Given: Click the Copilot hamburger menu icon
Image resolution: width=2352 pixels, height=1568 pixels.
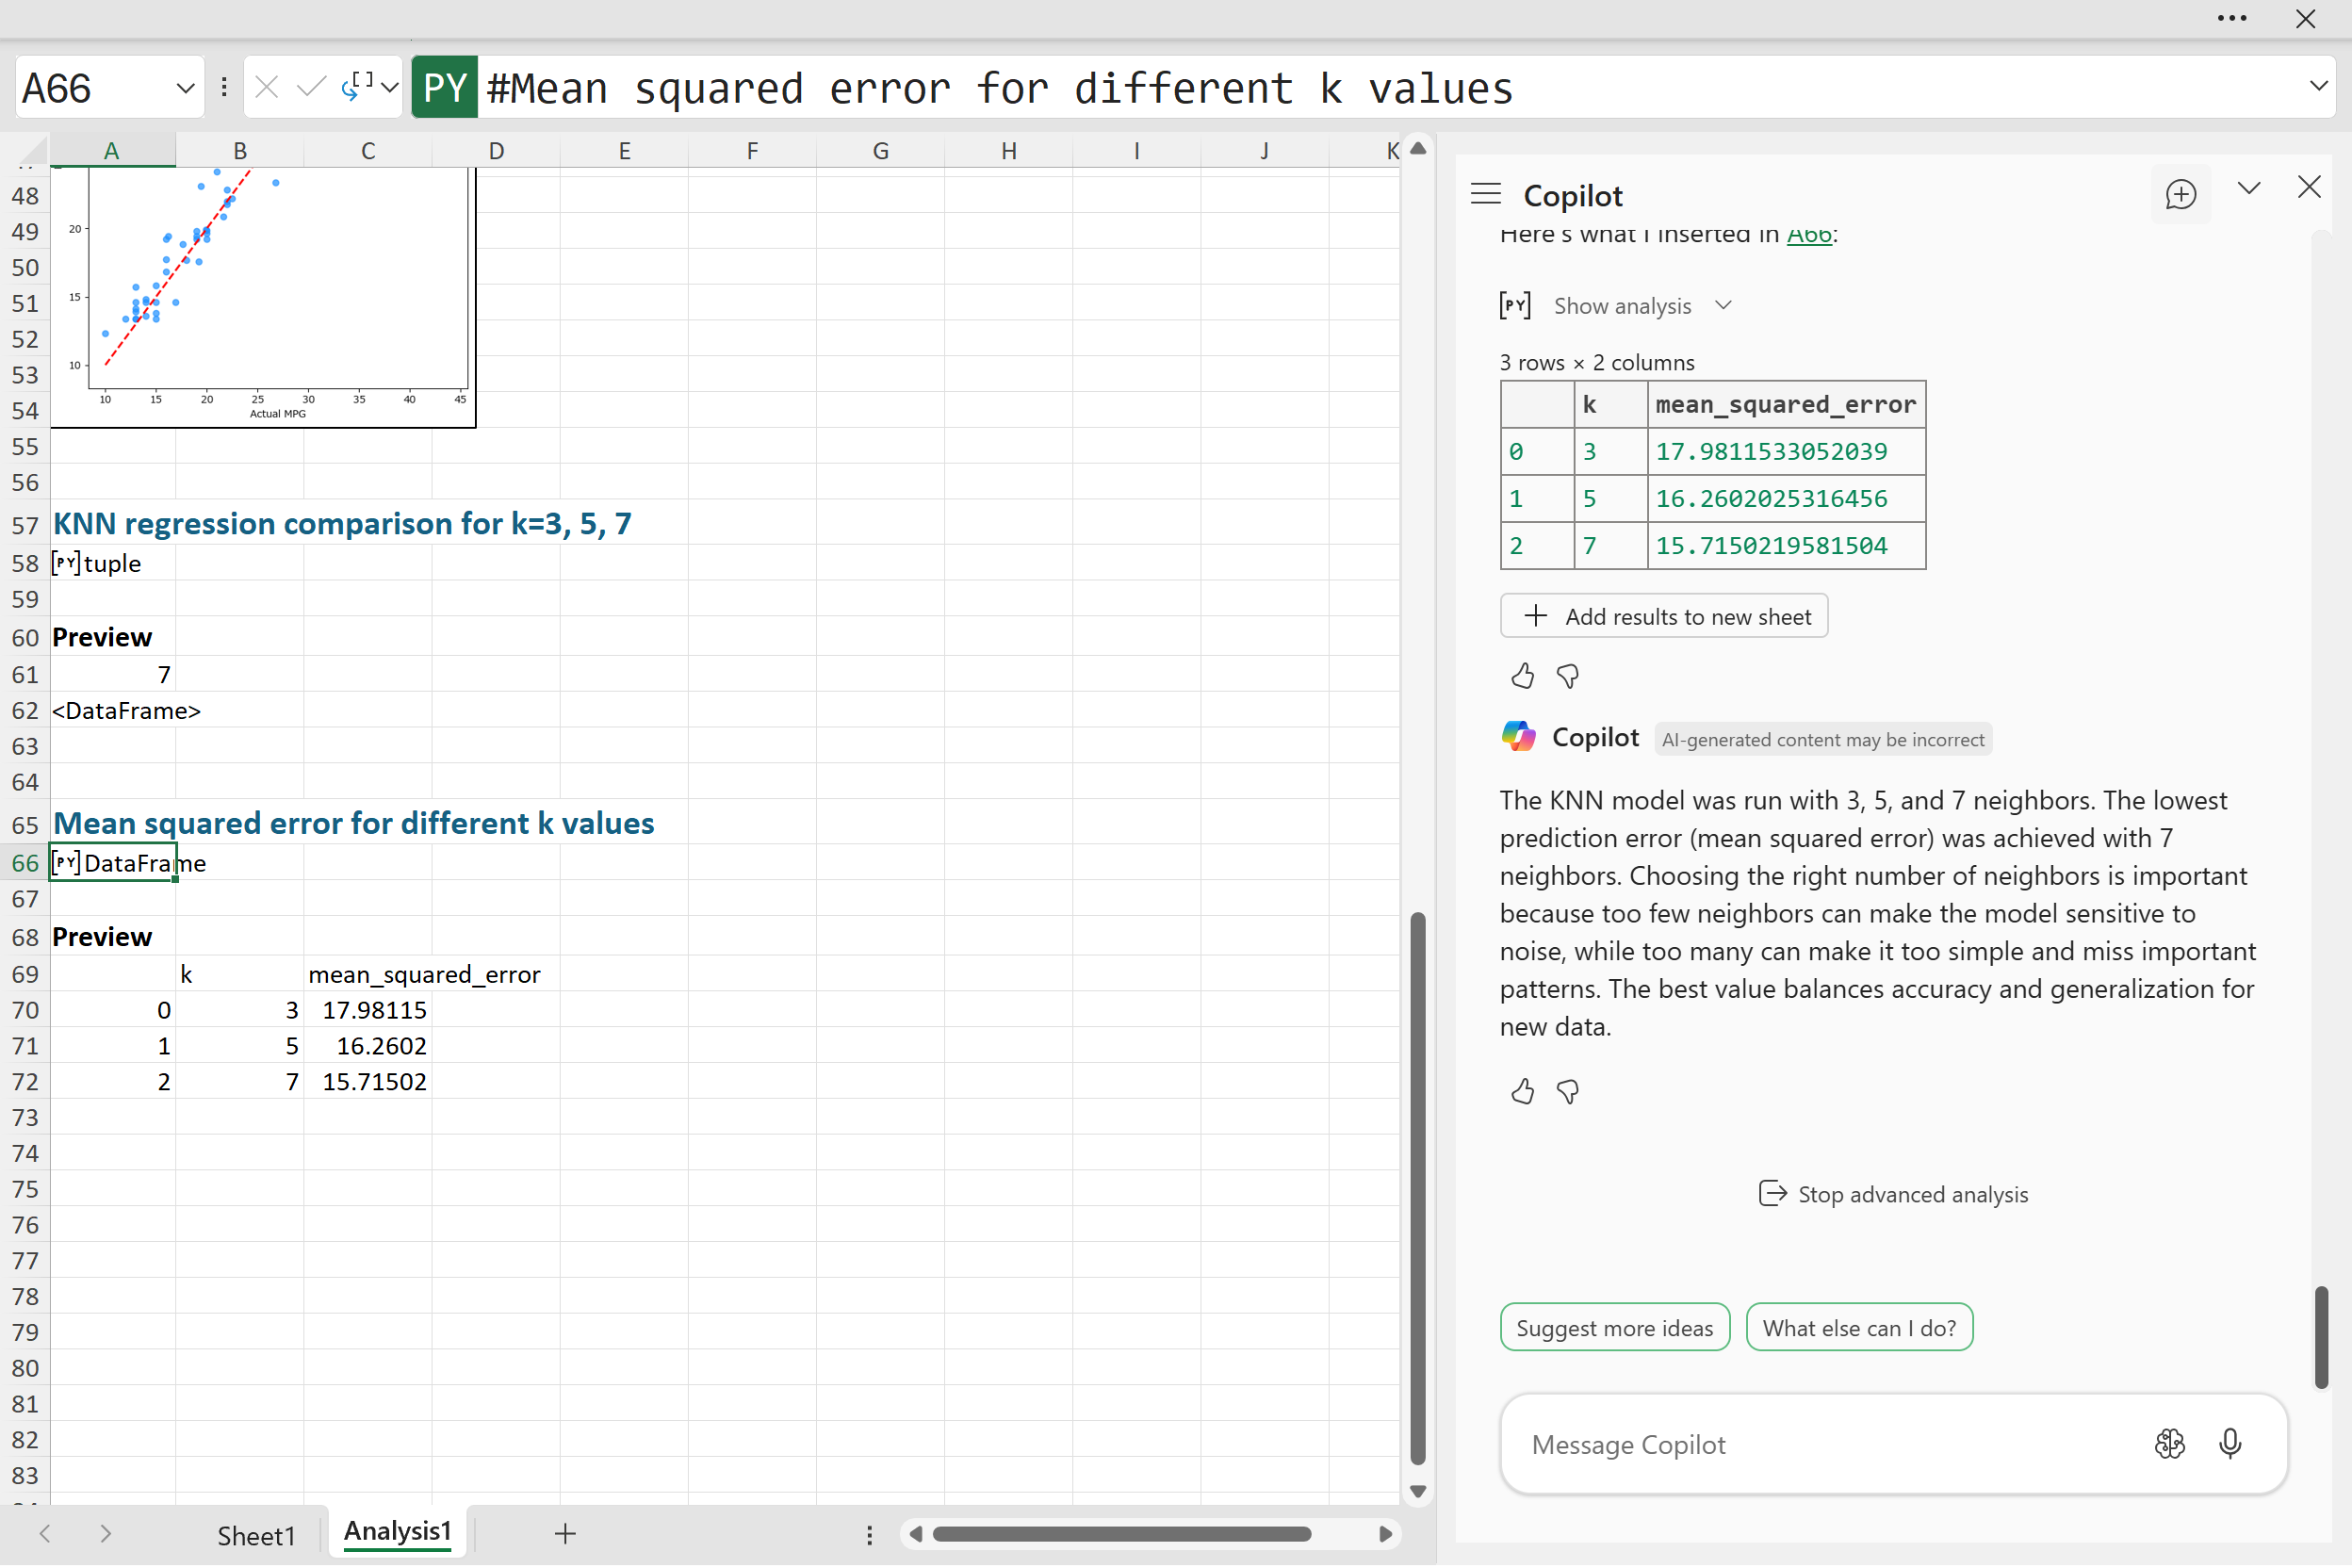Looking at the screenshot, I should (1485, 194).
